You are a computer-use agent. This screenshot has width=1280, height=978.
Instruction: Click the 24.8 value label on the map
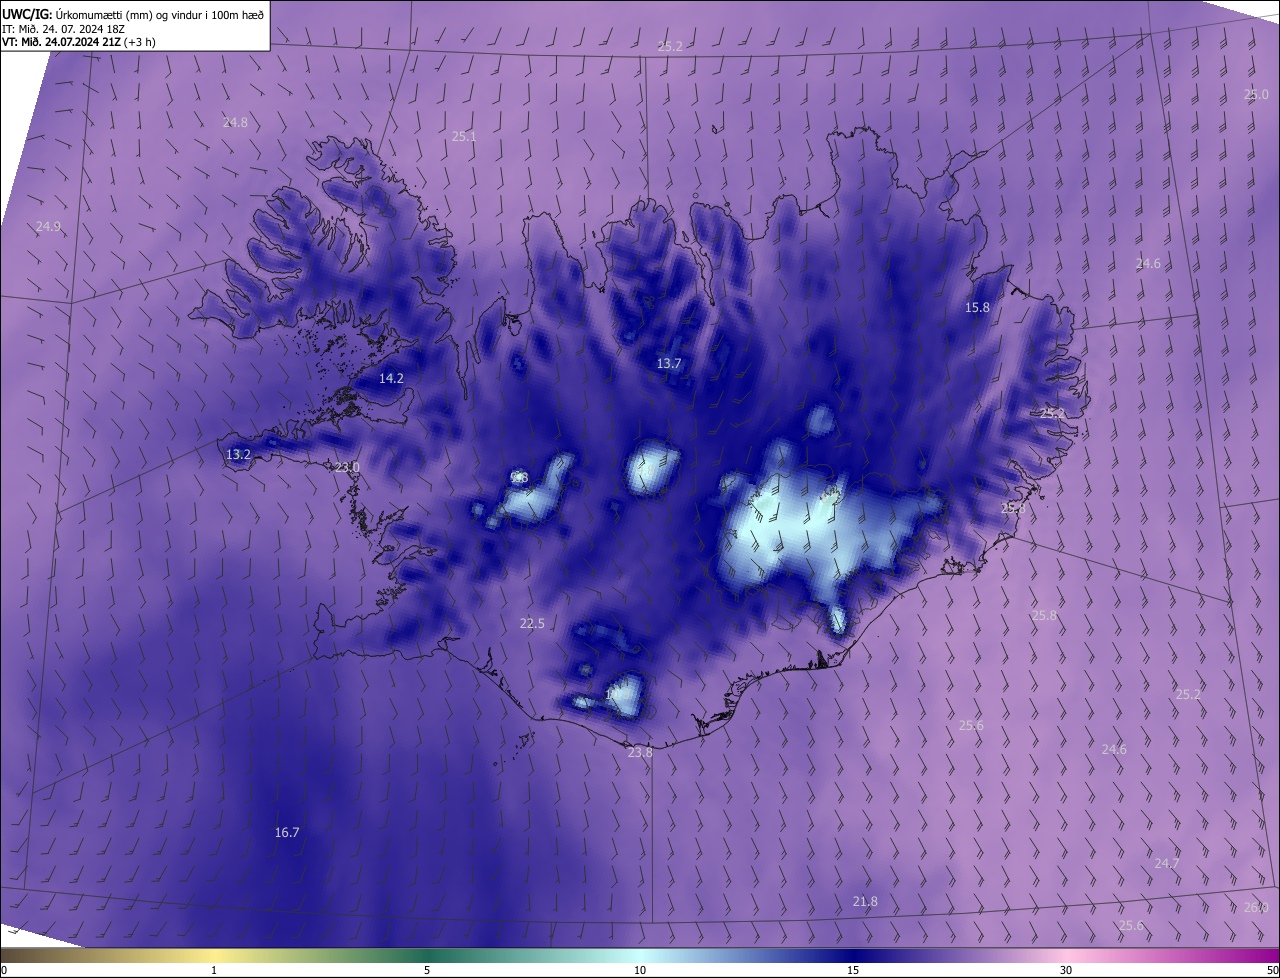(235, 123)
